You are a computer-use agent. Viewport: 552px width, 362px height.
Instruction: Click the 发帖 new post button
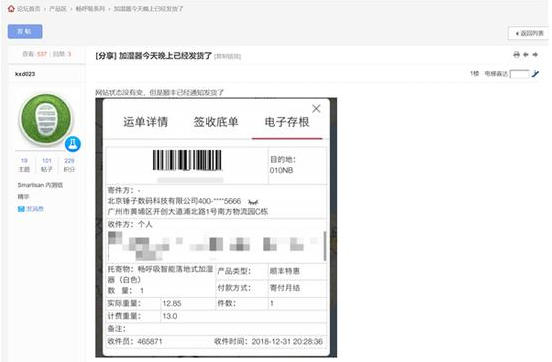tap(25, 31)
